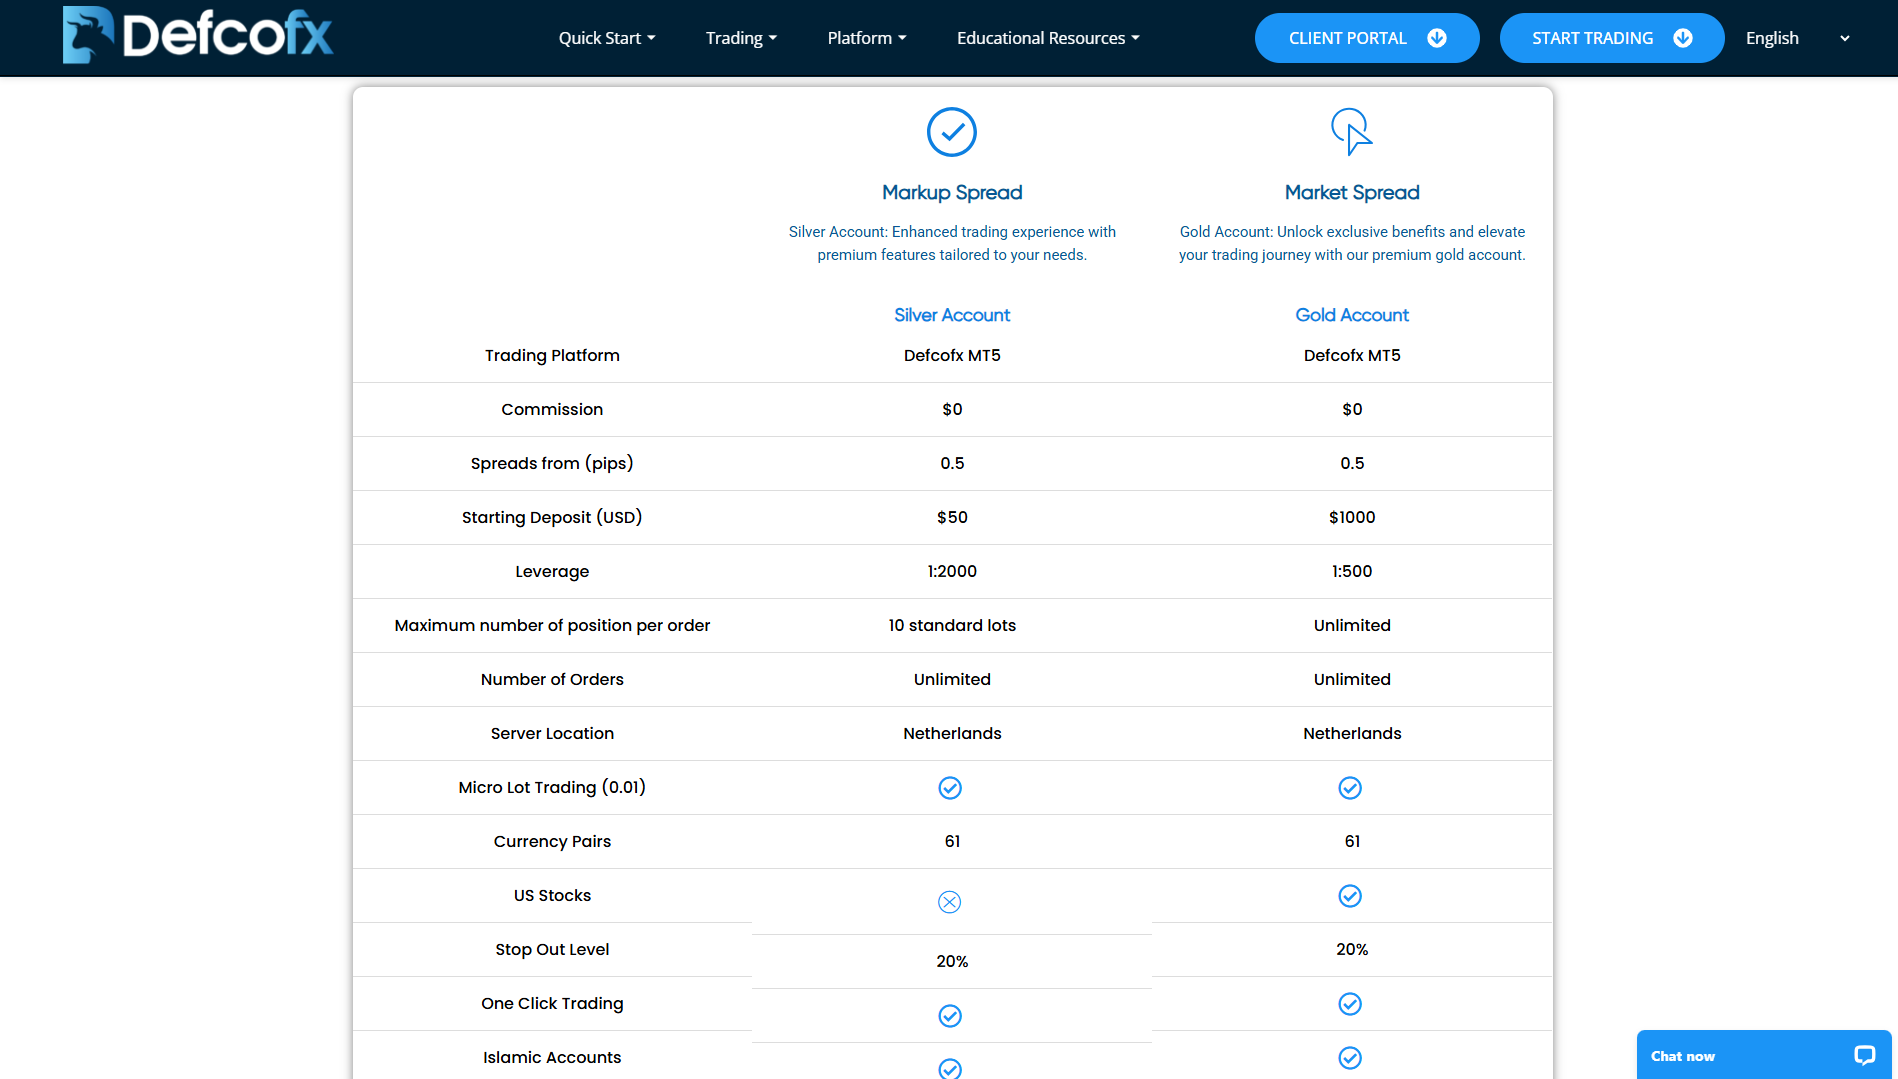Click Silver Account Micro Lot Trading checkmark

[x=950, y=788]
